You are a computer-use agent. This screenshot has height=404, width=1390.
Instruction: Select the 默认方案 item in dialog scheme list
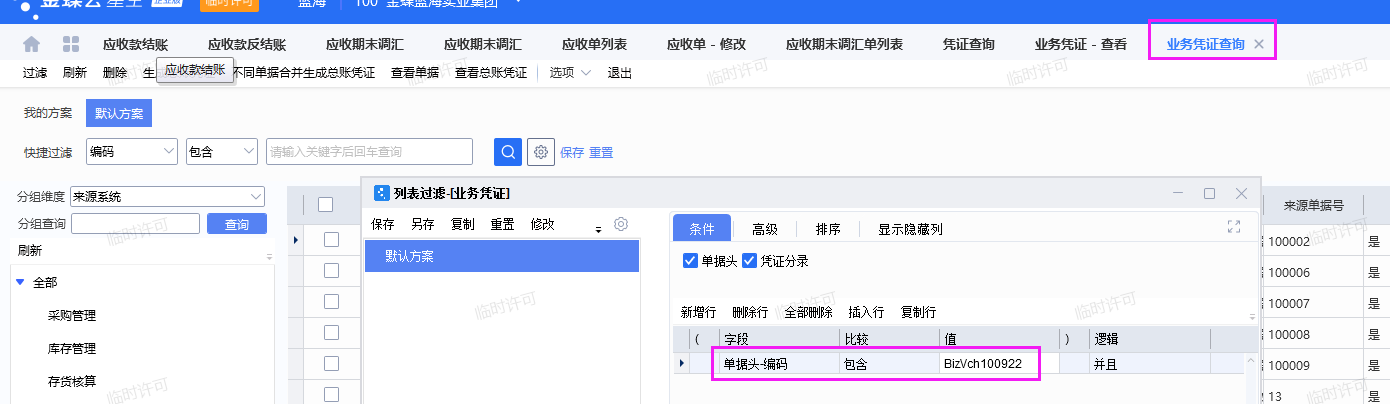click(502, 256)
